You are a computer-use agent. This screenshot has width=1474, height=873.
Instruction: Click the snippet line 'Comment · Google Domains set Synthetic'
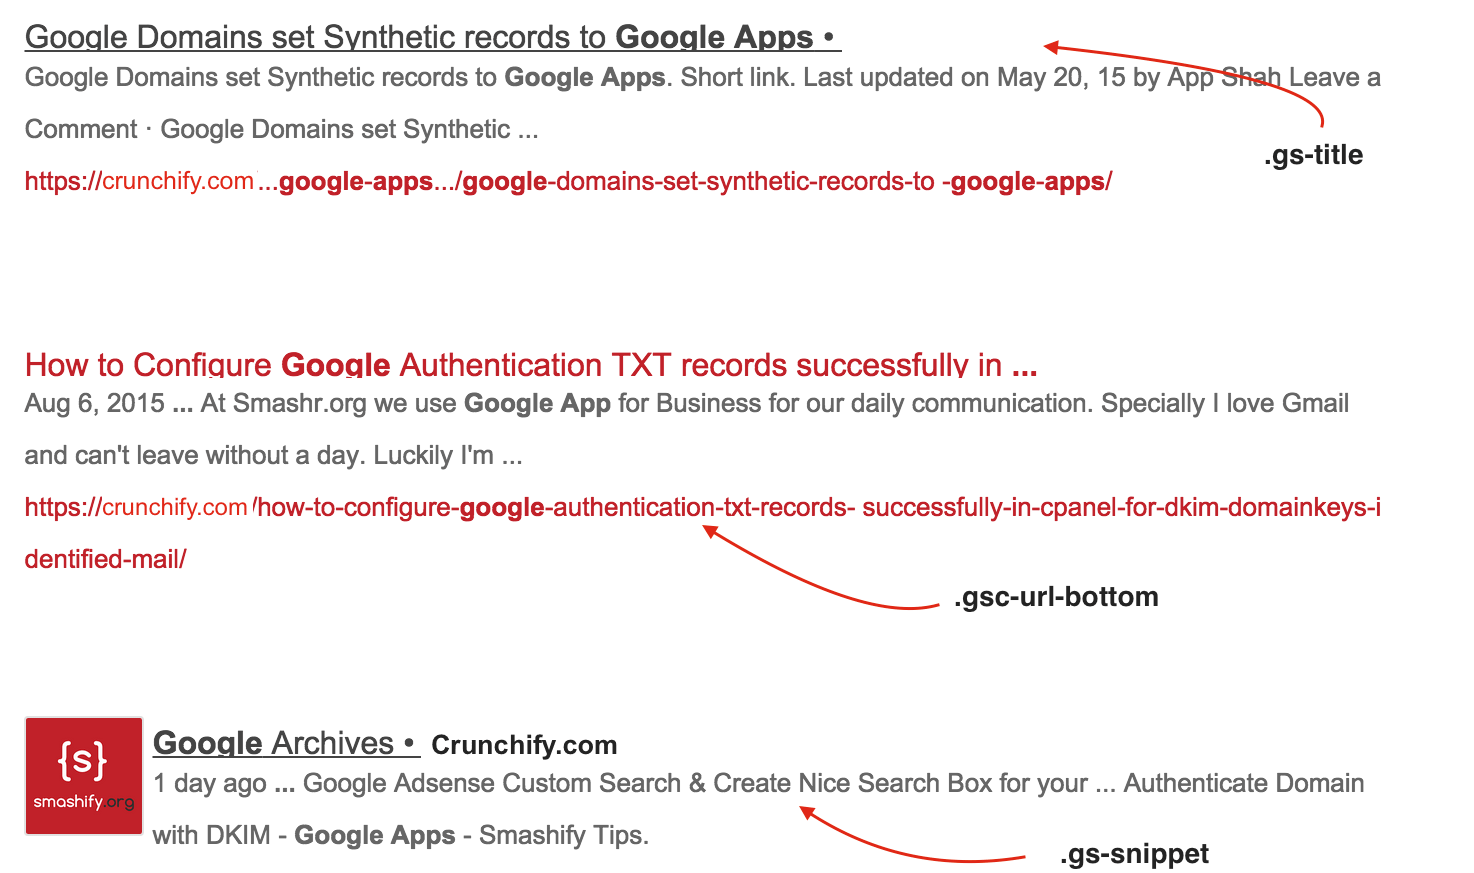tap(280, 130)
